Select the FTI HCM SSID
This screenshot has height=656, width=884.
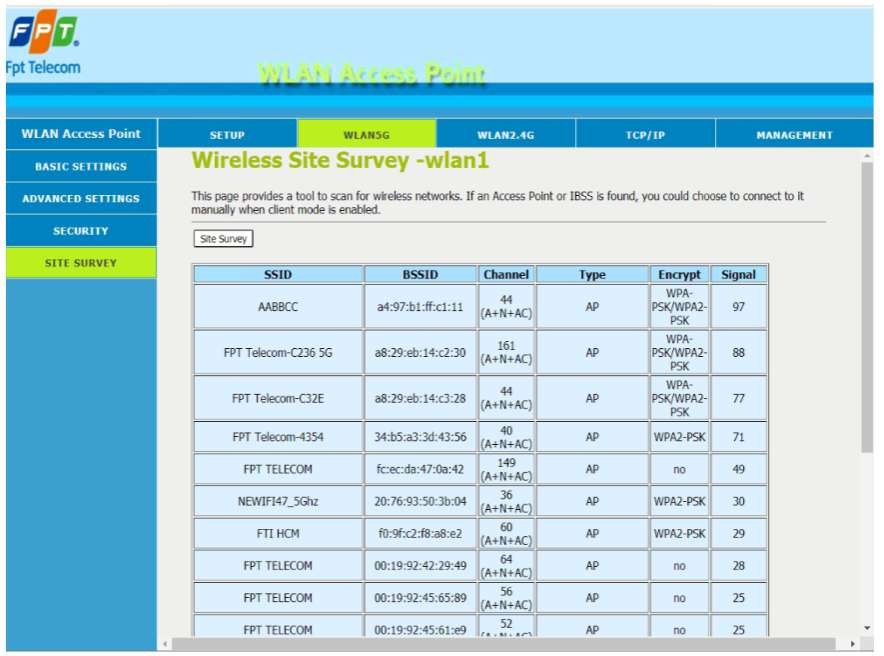pyautogui.click(x=278, y=533)
